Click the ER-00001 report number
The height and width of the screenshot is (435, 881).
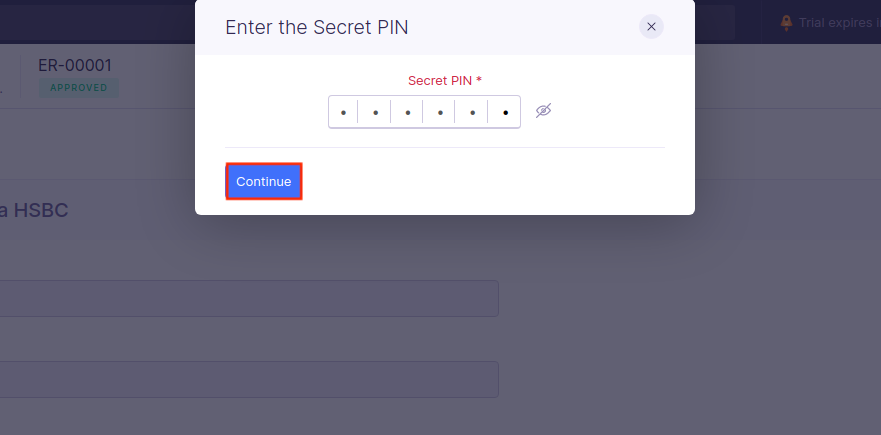coord(75,65)
